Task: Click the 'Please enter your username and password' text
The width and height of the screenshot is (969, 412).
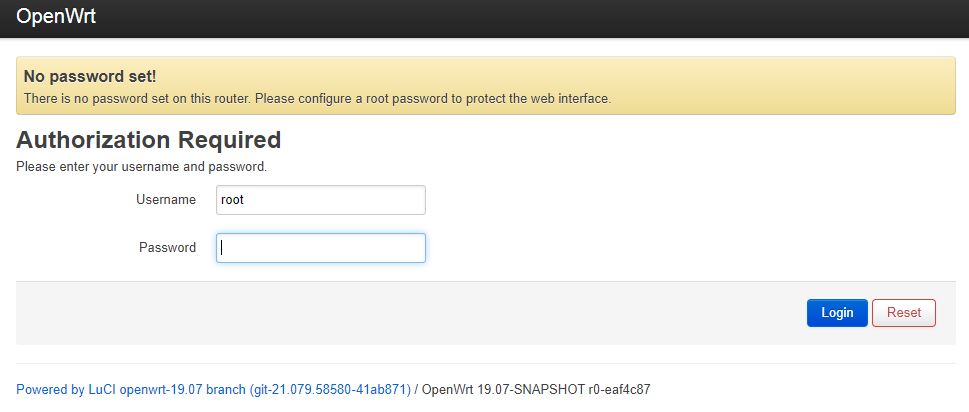Action: (142, 167)
